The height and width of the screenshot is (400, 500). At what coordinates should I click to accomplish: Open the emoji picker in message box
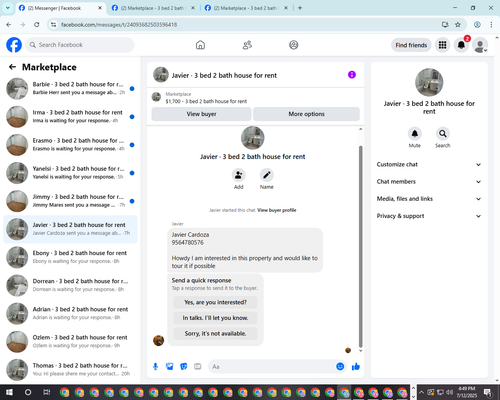[340, 367]
